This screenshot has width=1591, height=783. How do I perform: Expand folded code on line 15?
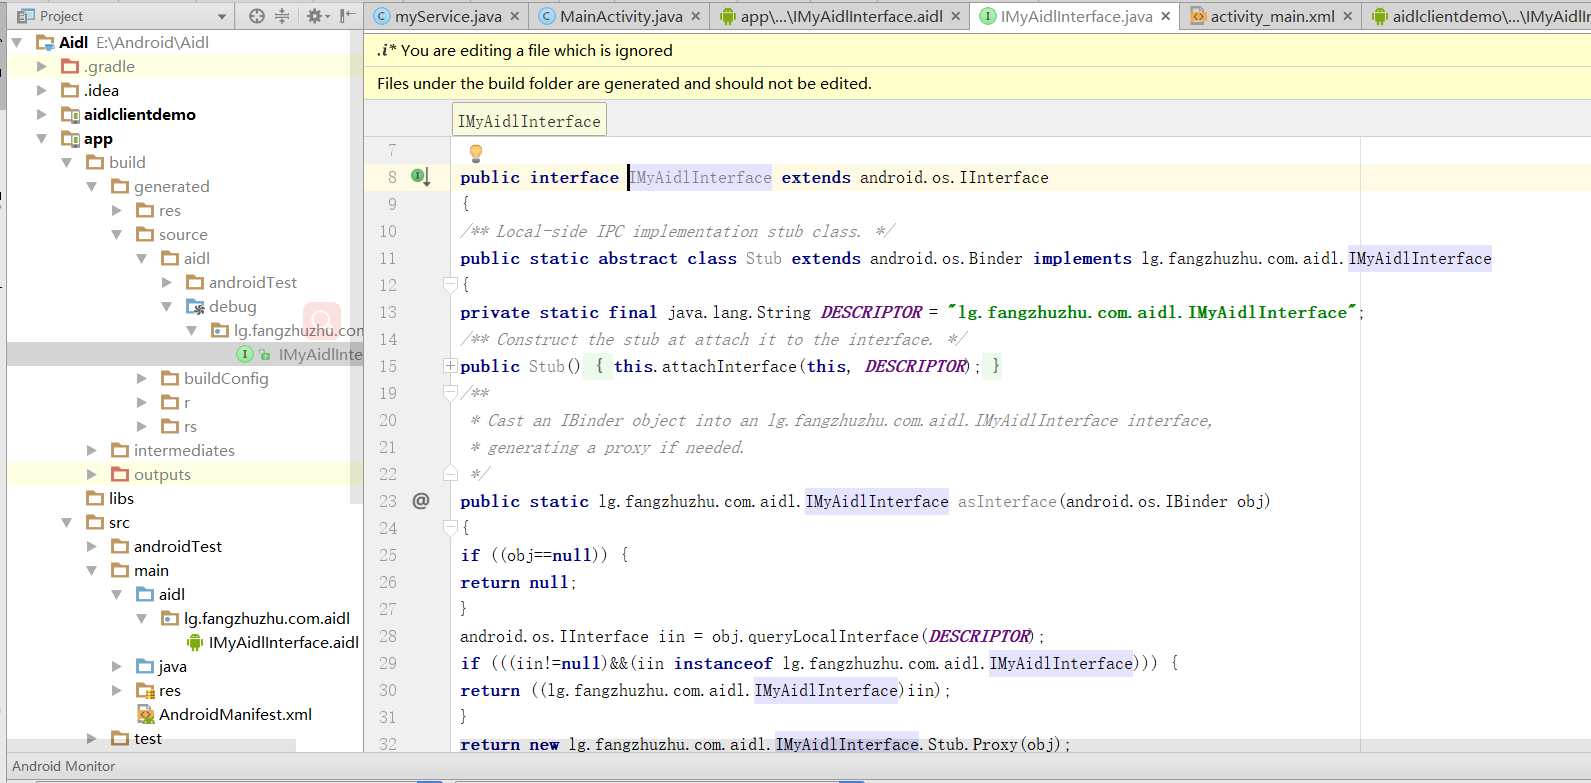(450, 366)
